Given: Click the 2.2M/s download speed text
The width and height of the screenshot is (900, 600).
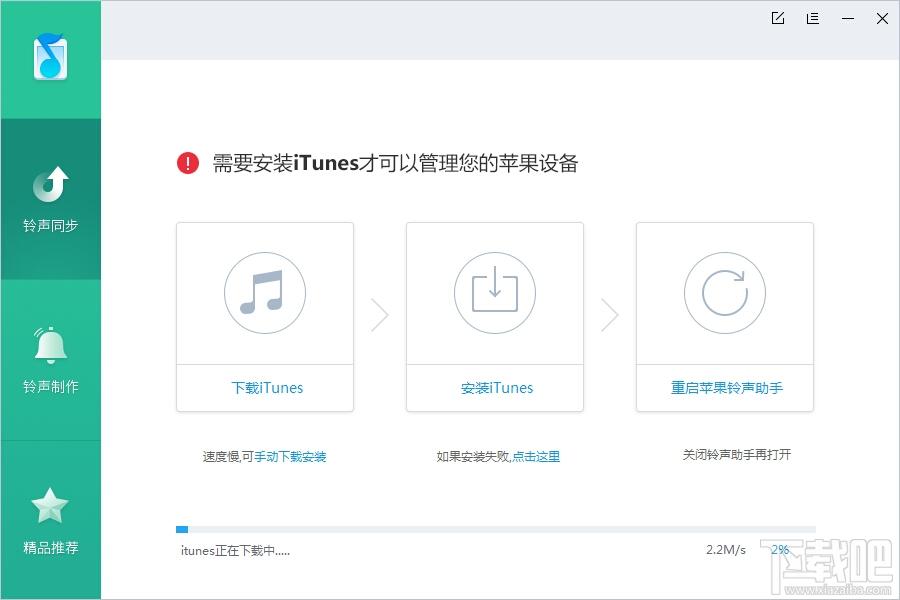Looking at the screenshot, I should pyautogui.click(x=726, y=549).
